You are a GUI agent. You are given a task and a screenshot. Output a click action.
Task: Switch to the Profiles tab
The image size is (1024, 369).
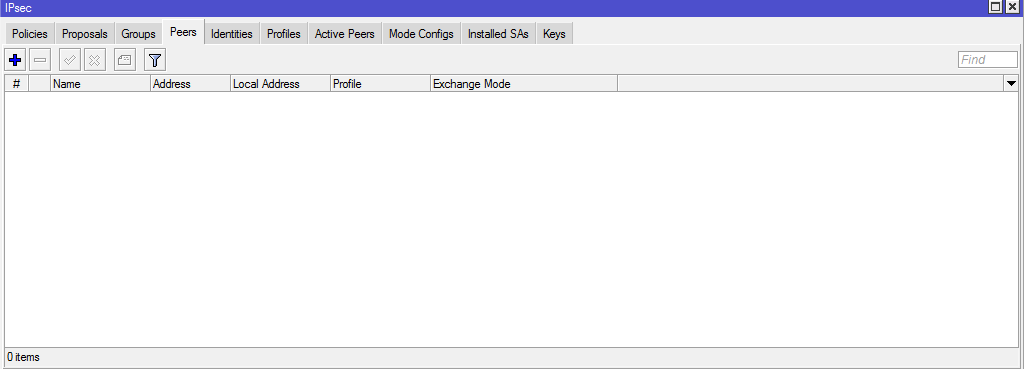tap(283, 34)
